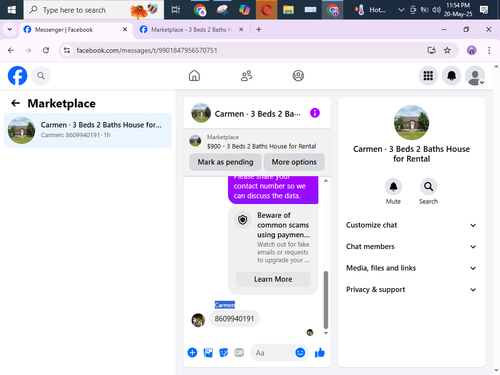Click the scroll down arrow in chat
This screenshot has height=375, width=500.
coord(326,333)
